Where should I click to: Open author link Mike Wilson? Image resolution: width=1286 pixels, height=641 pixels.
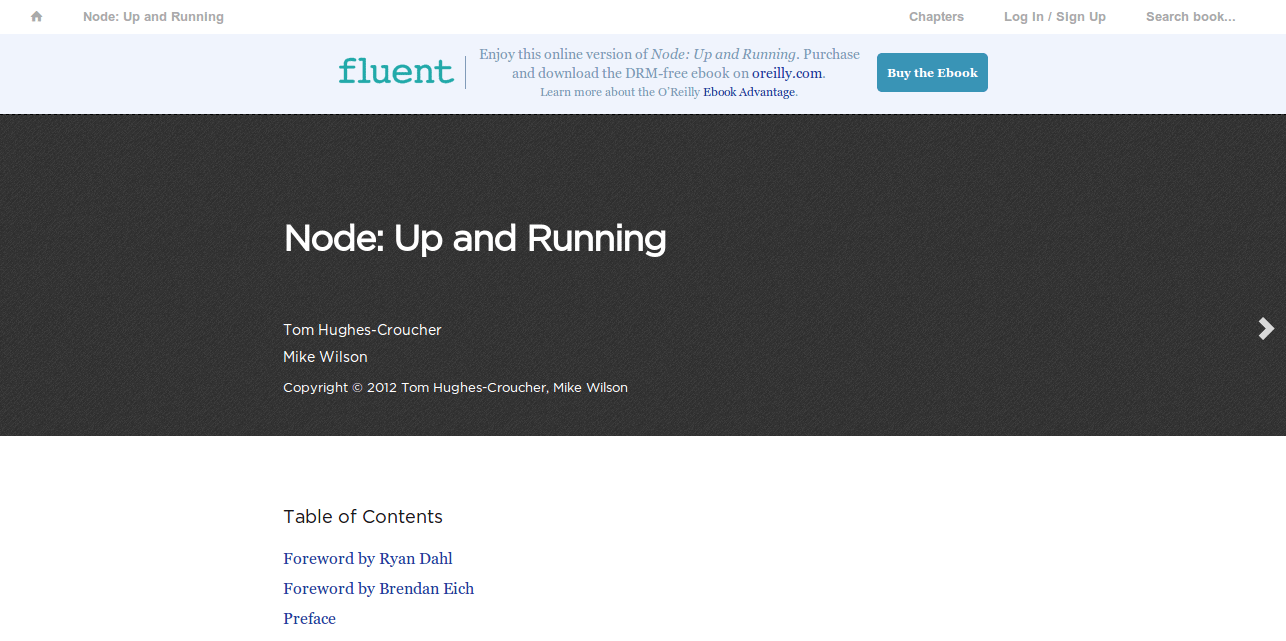[x=325, y=357]
